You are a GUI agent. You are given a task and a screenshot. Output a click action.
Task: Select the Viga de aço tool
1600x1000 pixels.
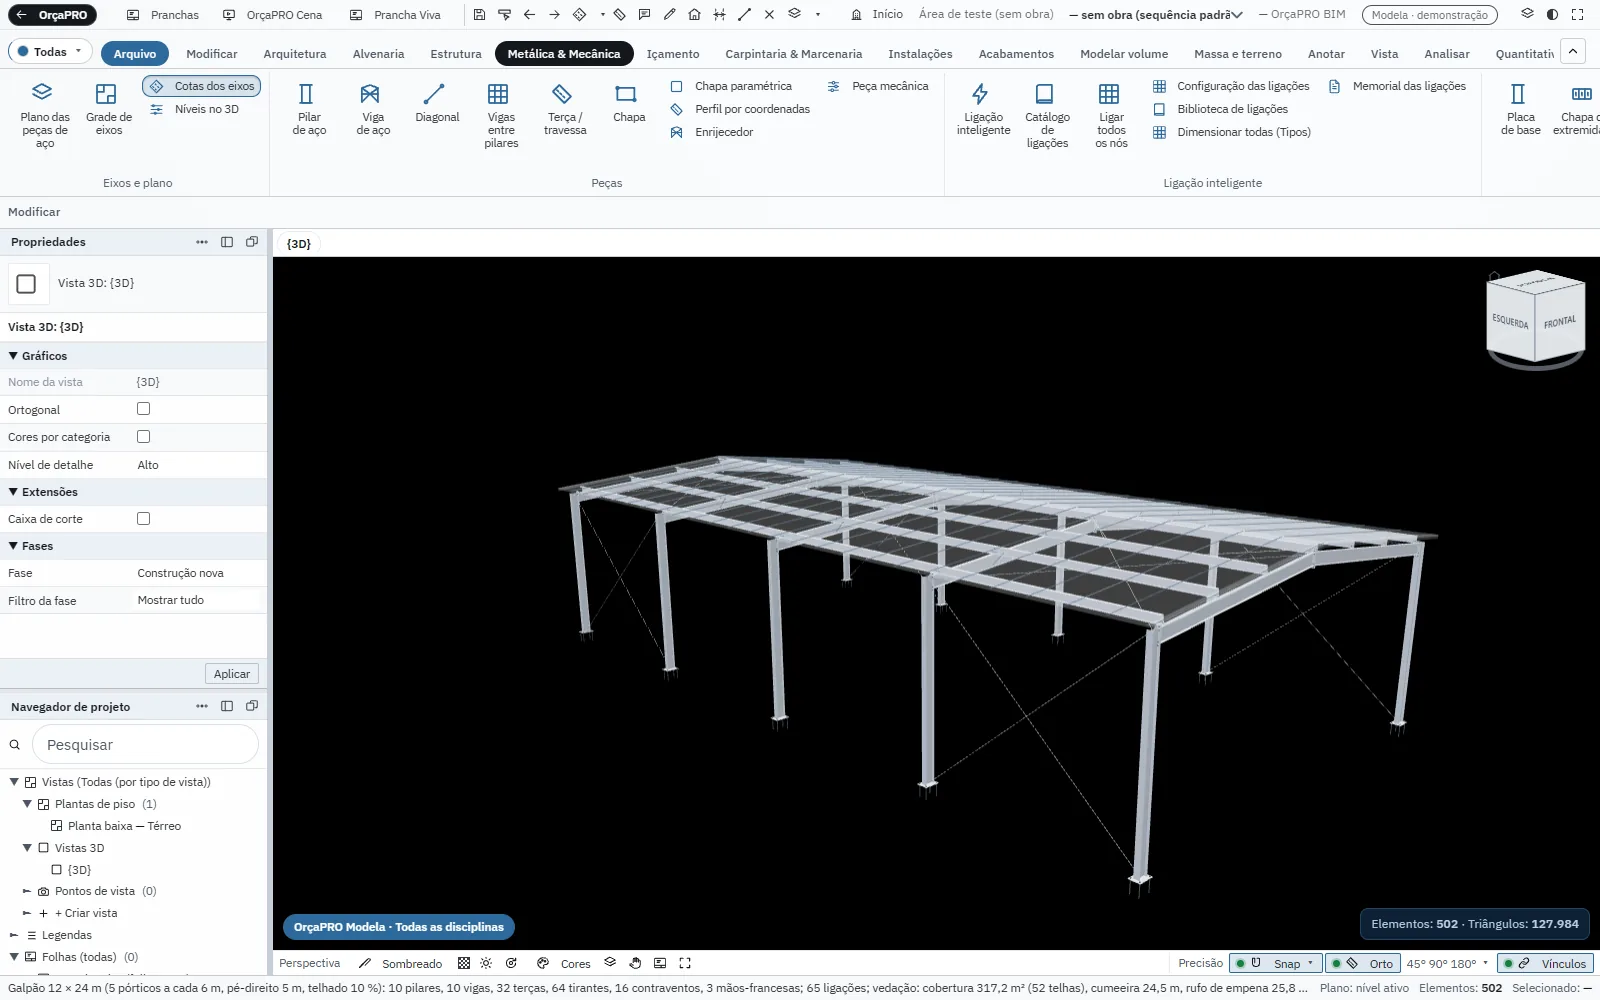point(373,110)
